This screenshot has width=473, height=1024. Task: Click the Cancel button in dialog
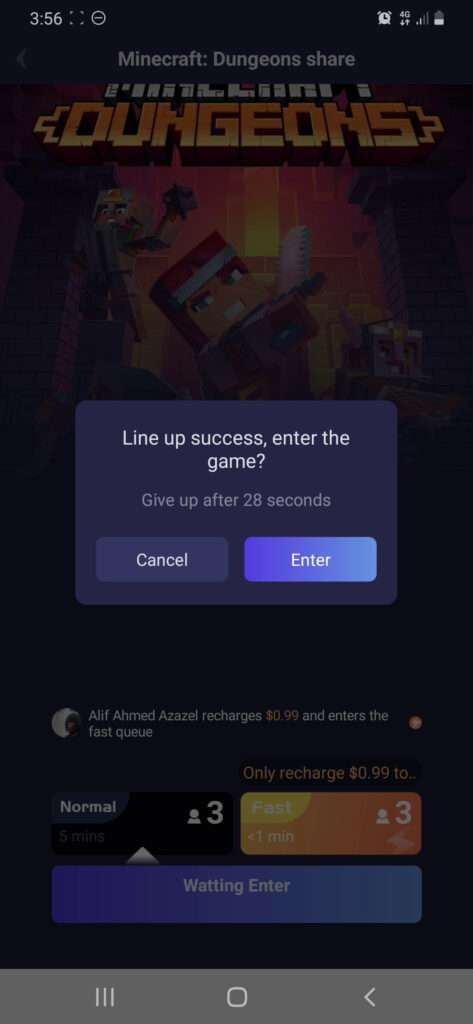pyautogui.click(x=162, y=560)
